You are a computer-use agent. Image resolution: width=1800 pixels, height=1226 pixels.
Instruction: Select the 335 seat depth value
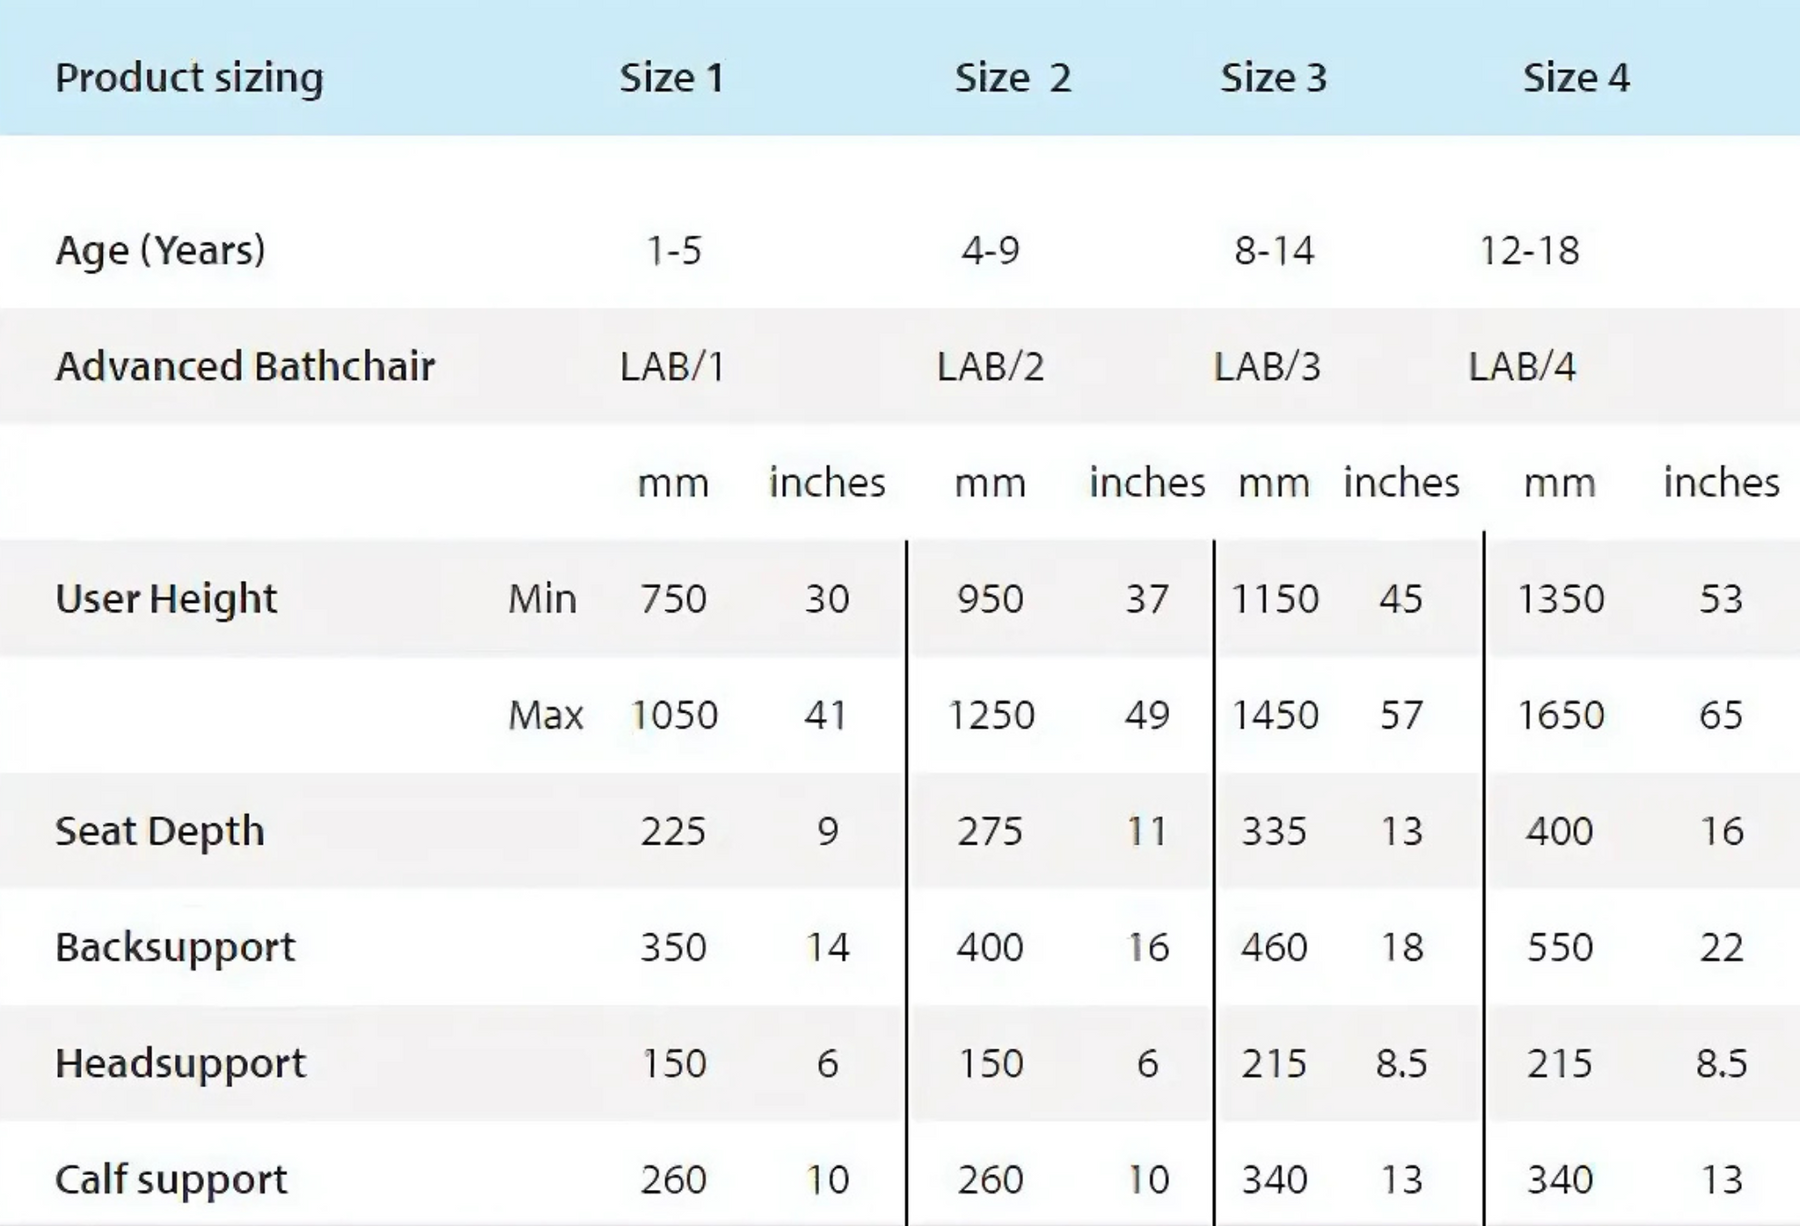pos(1274,831)
